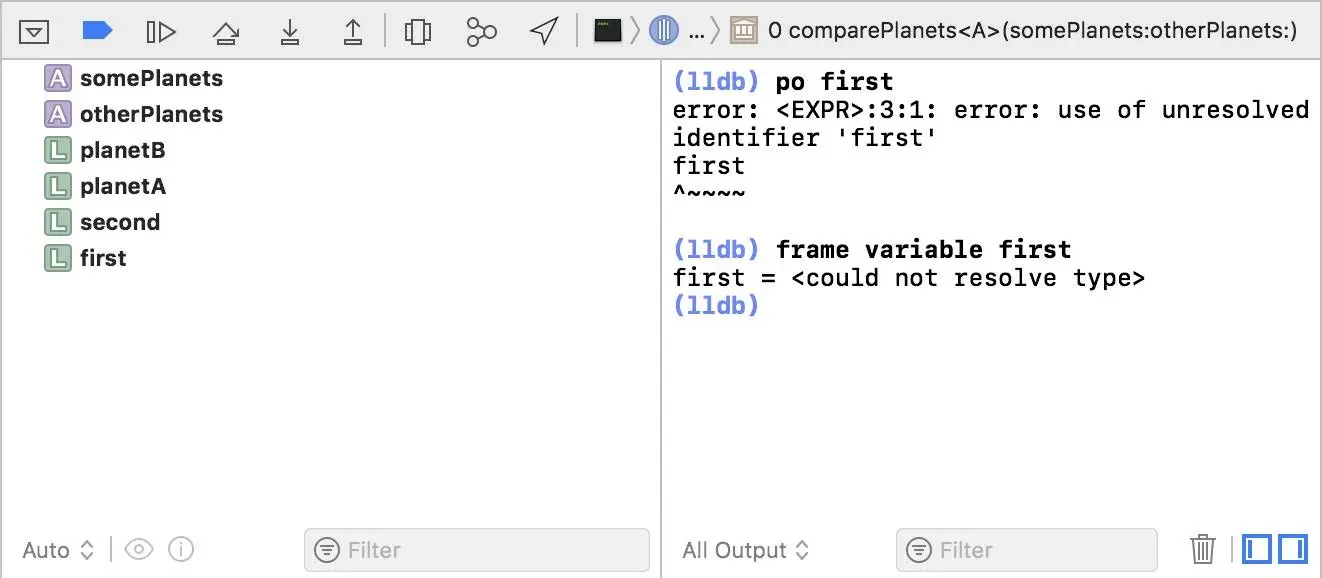Open comparePlanets stack frame dropdown
1322x578 pixels.
point(1014,31)
